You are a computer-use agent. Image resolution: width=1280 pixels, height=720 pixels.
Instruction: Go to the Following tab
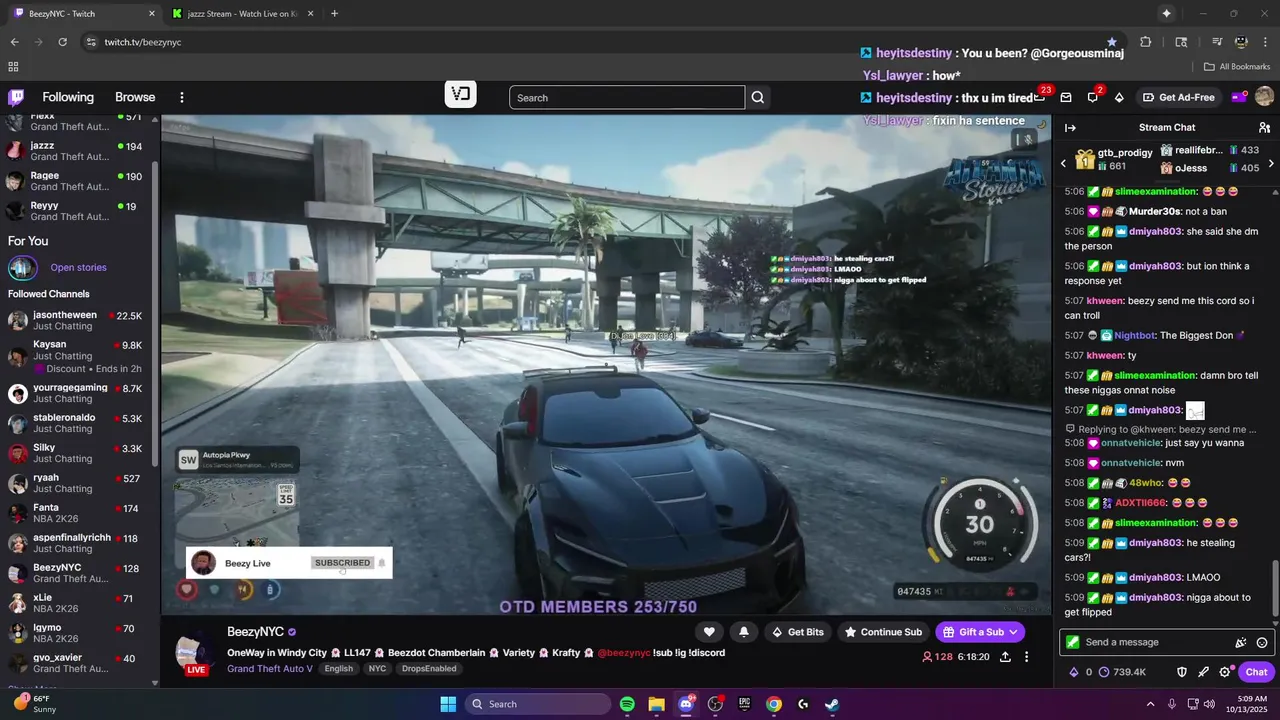pyautogui.click(x=68, y=97)
